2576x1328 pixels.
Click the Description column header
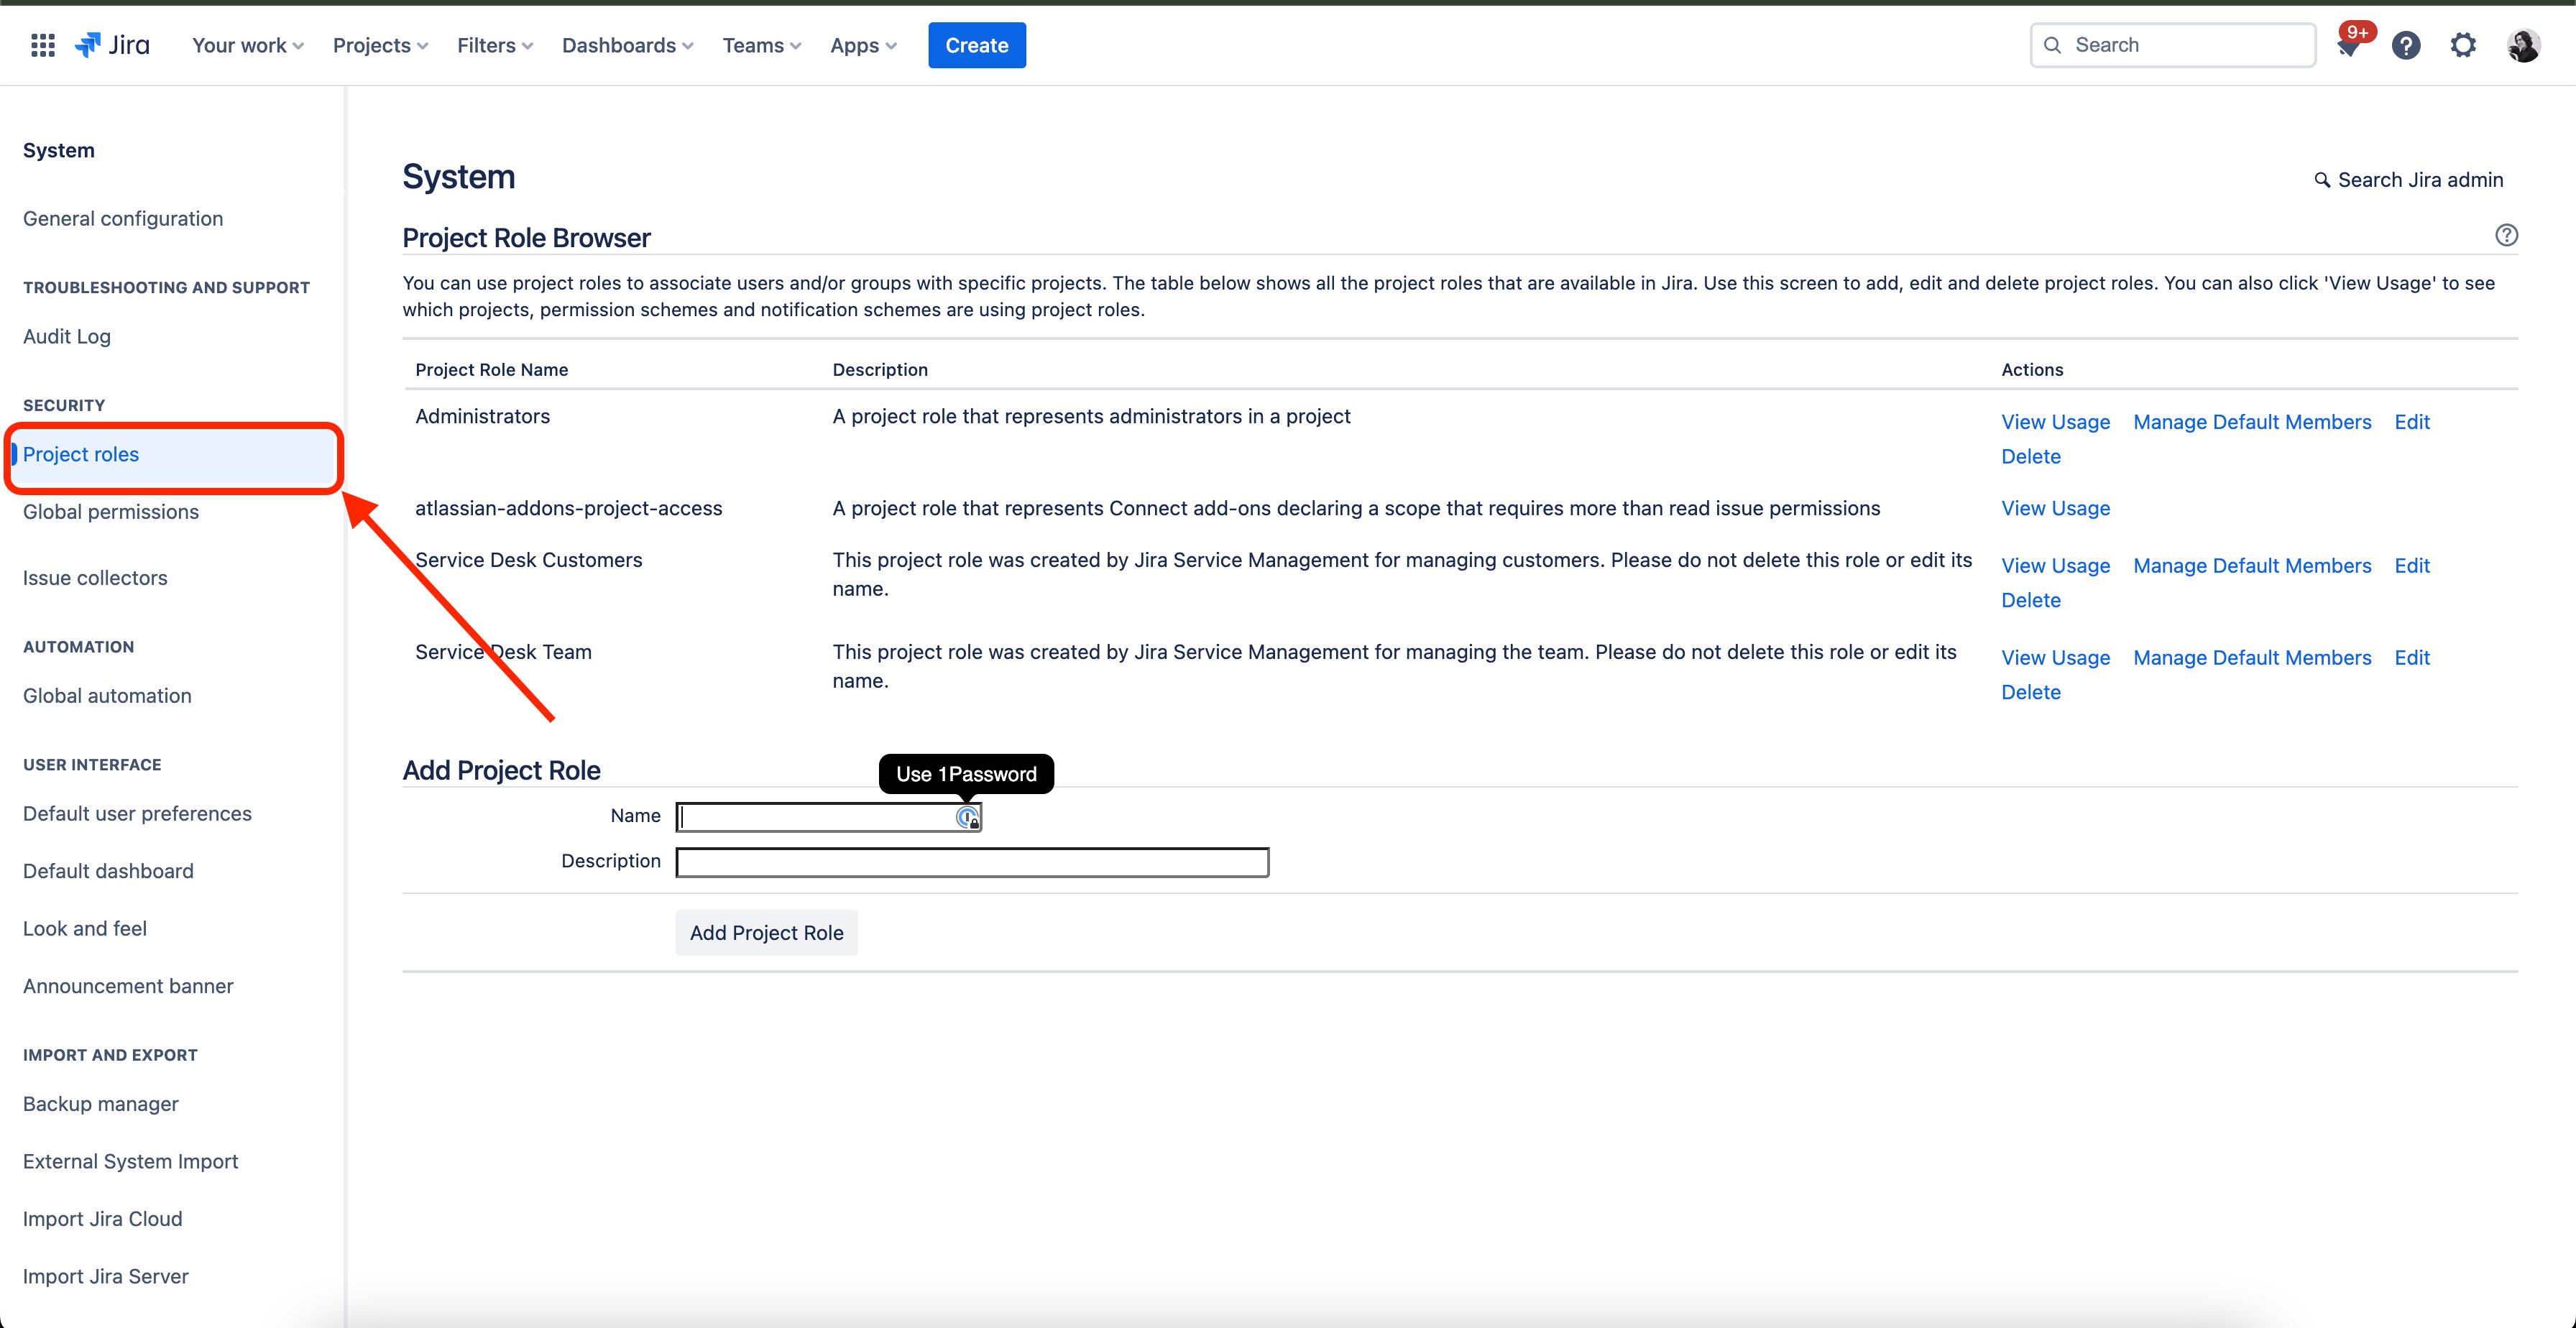(x=880, y=370)
